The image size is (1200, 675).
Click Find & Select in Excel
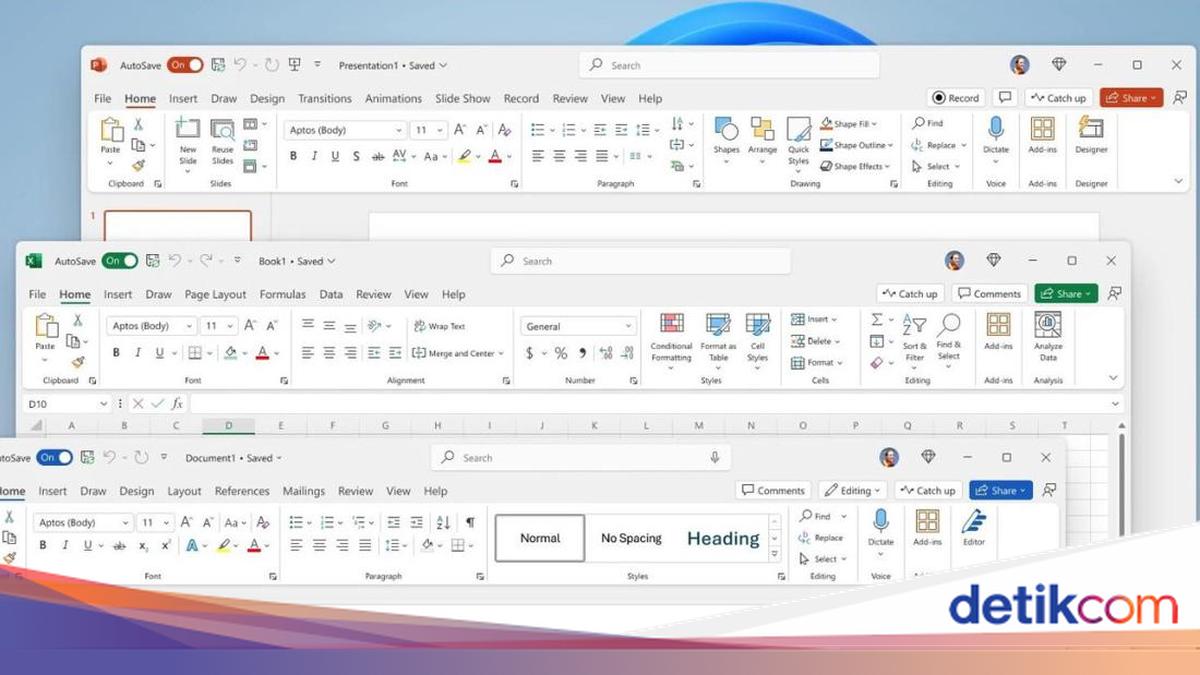[949, 338]
